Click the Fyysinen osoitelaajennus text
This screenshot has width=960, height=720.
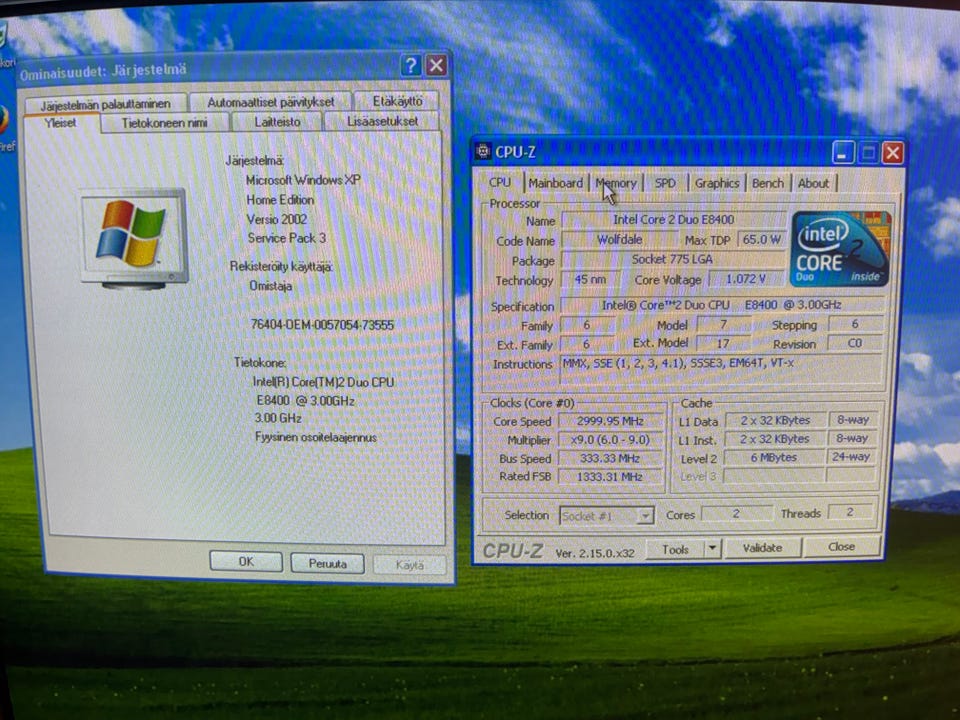pyautogui.click(x=316, y=438)
